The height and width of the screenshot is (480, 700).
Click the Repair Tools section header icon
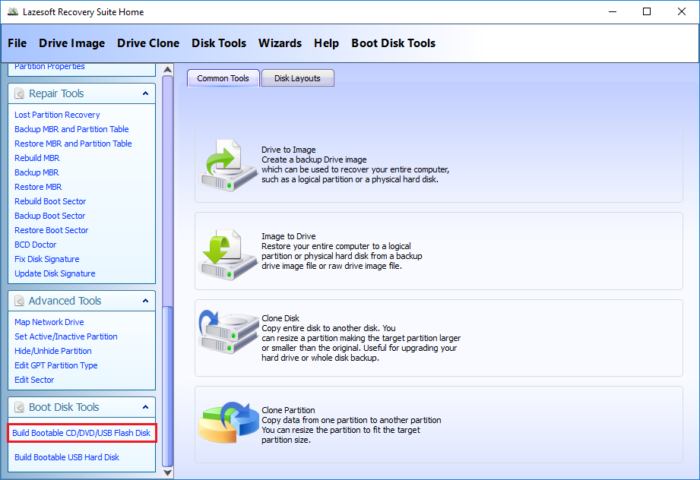click(x=19, y=94)
